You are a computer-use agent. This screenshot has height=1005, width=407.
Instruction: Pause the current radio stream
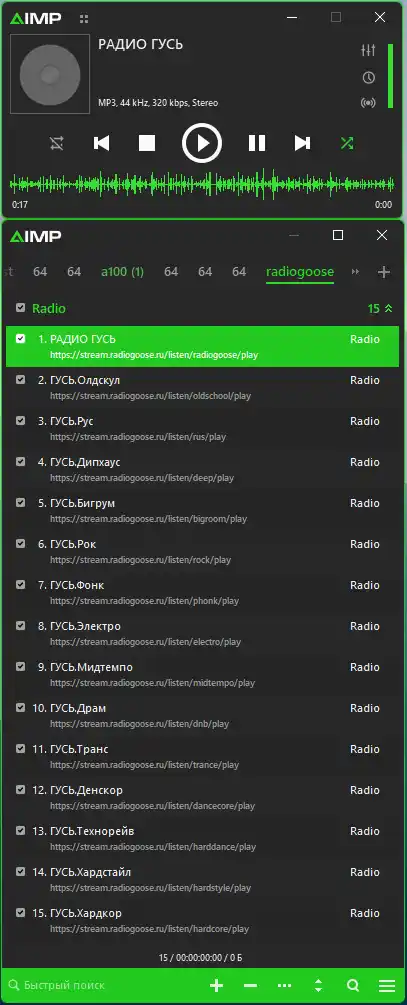[x=257, y=143]
